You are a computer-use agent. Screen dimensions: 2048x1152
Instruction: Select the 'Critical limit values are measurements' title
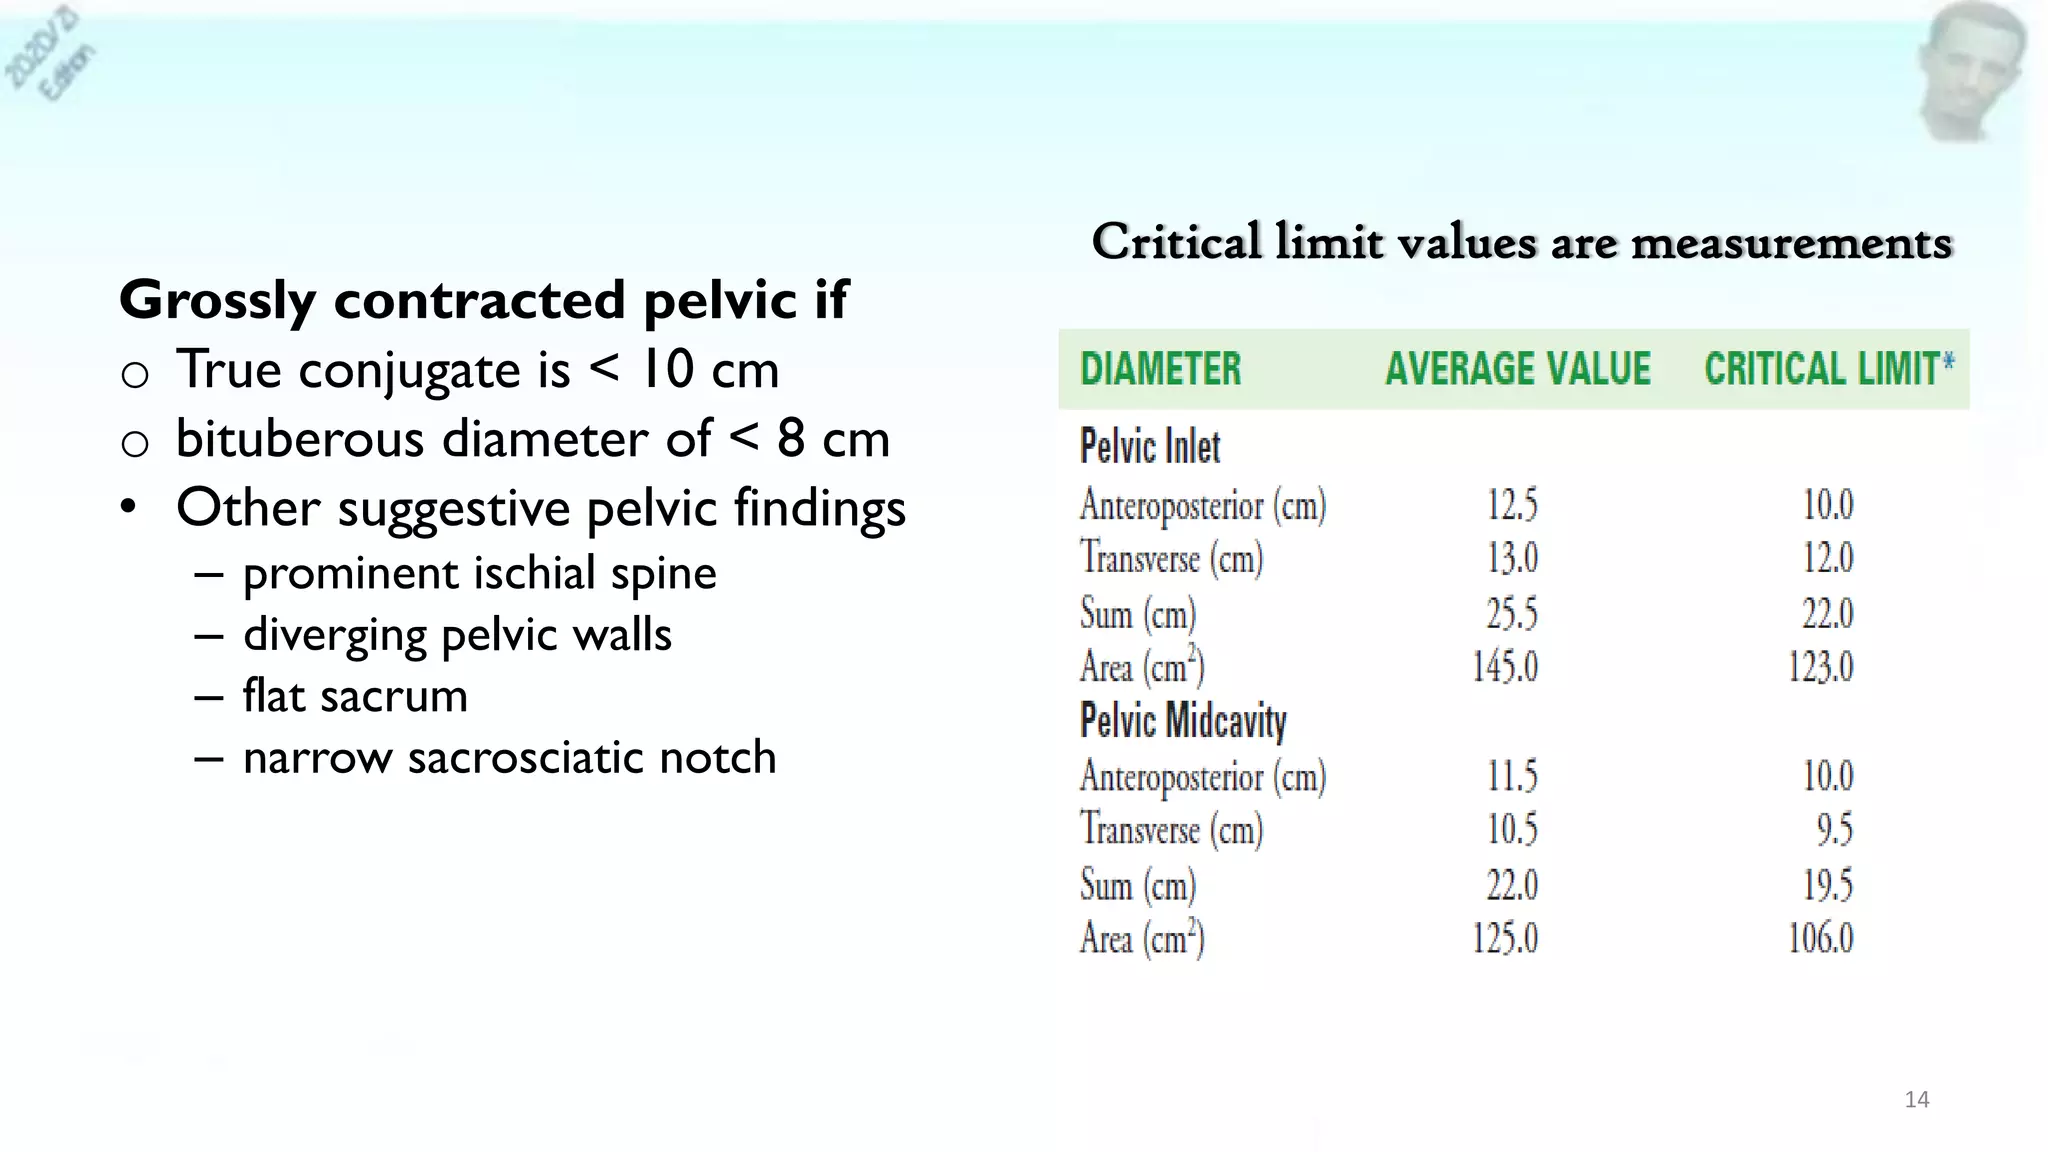coord(1522,243)
